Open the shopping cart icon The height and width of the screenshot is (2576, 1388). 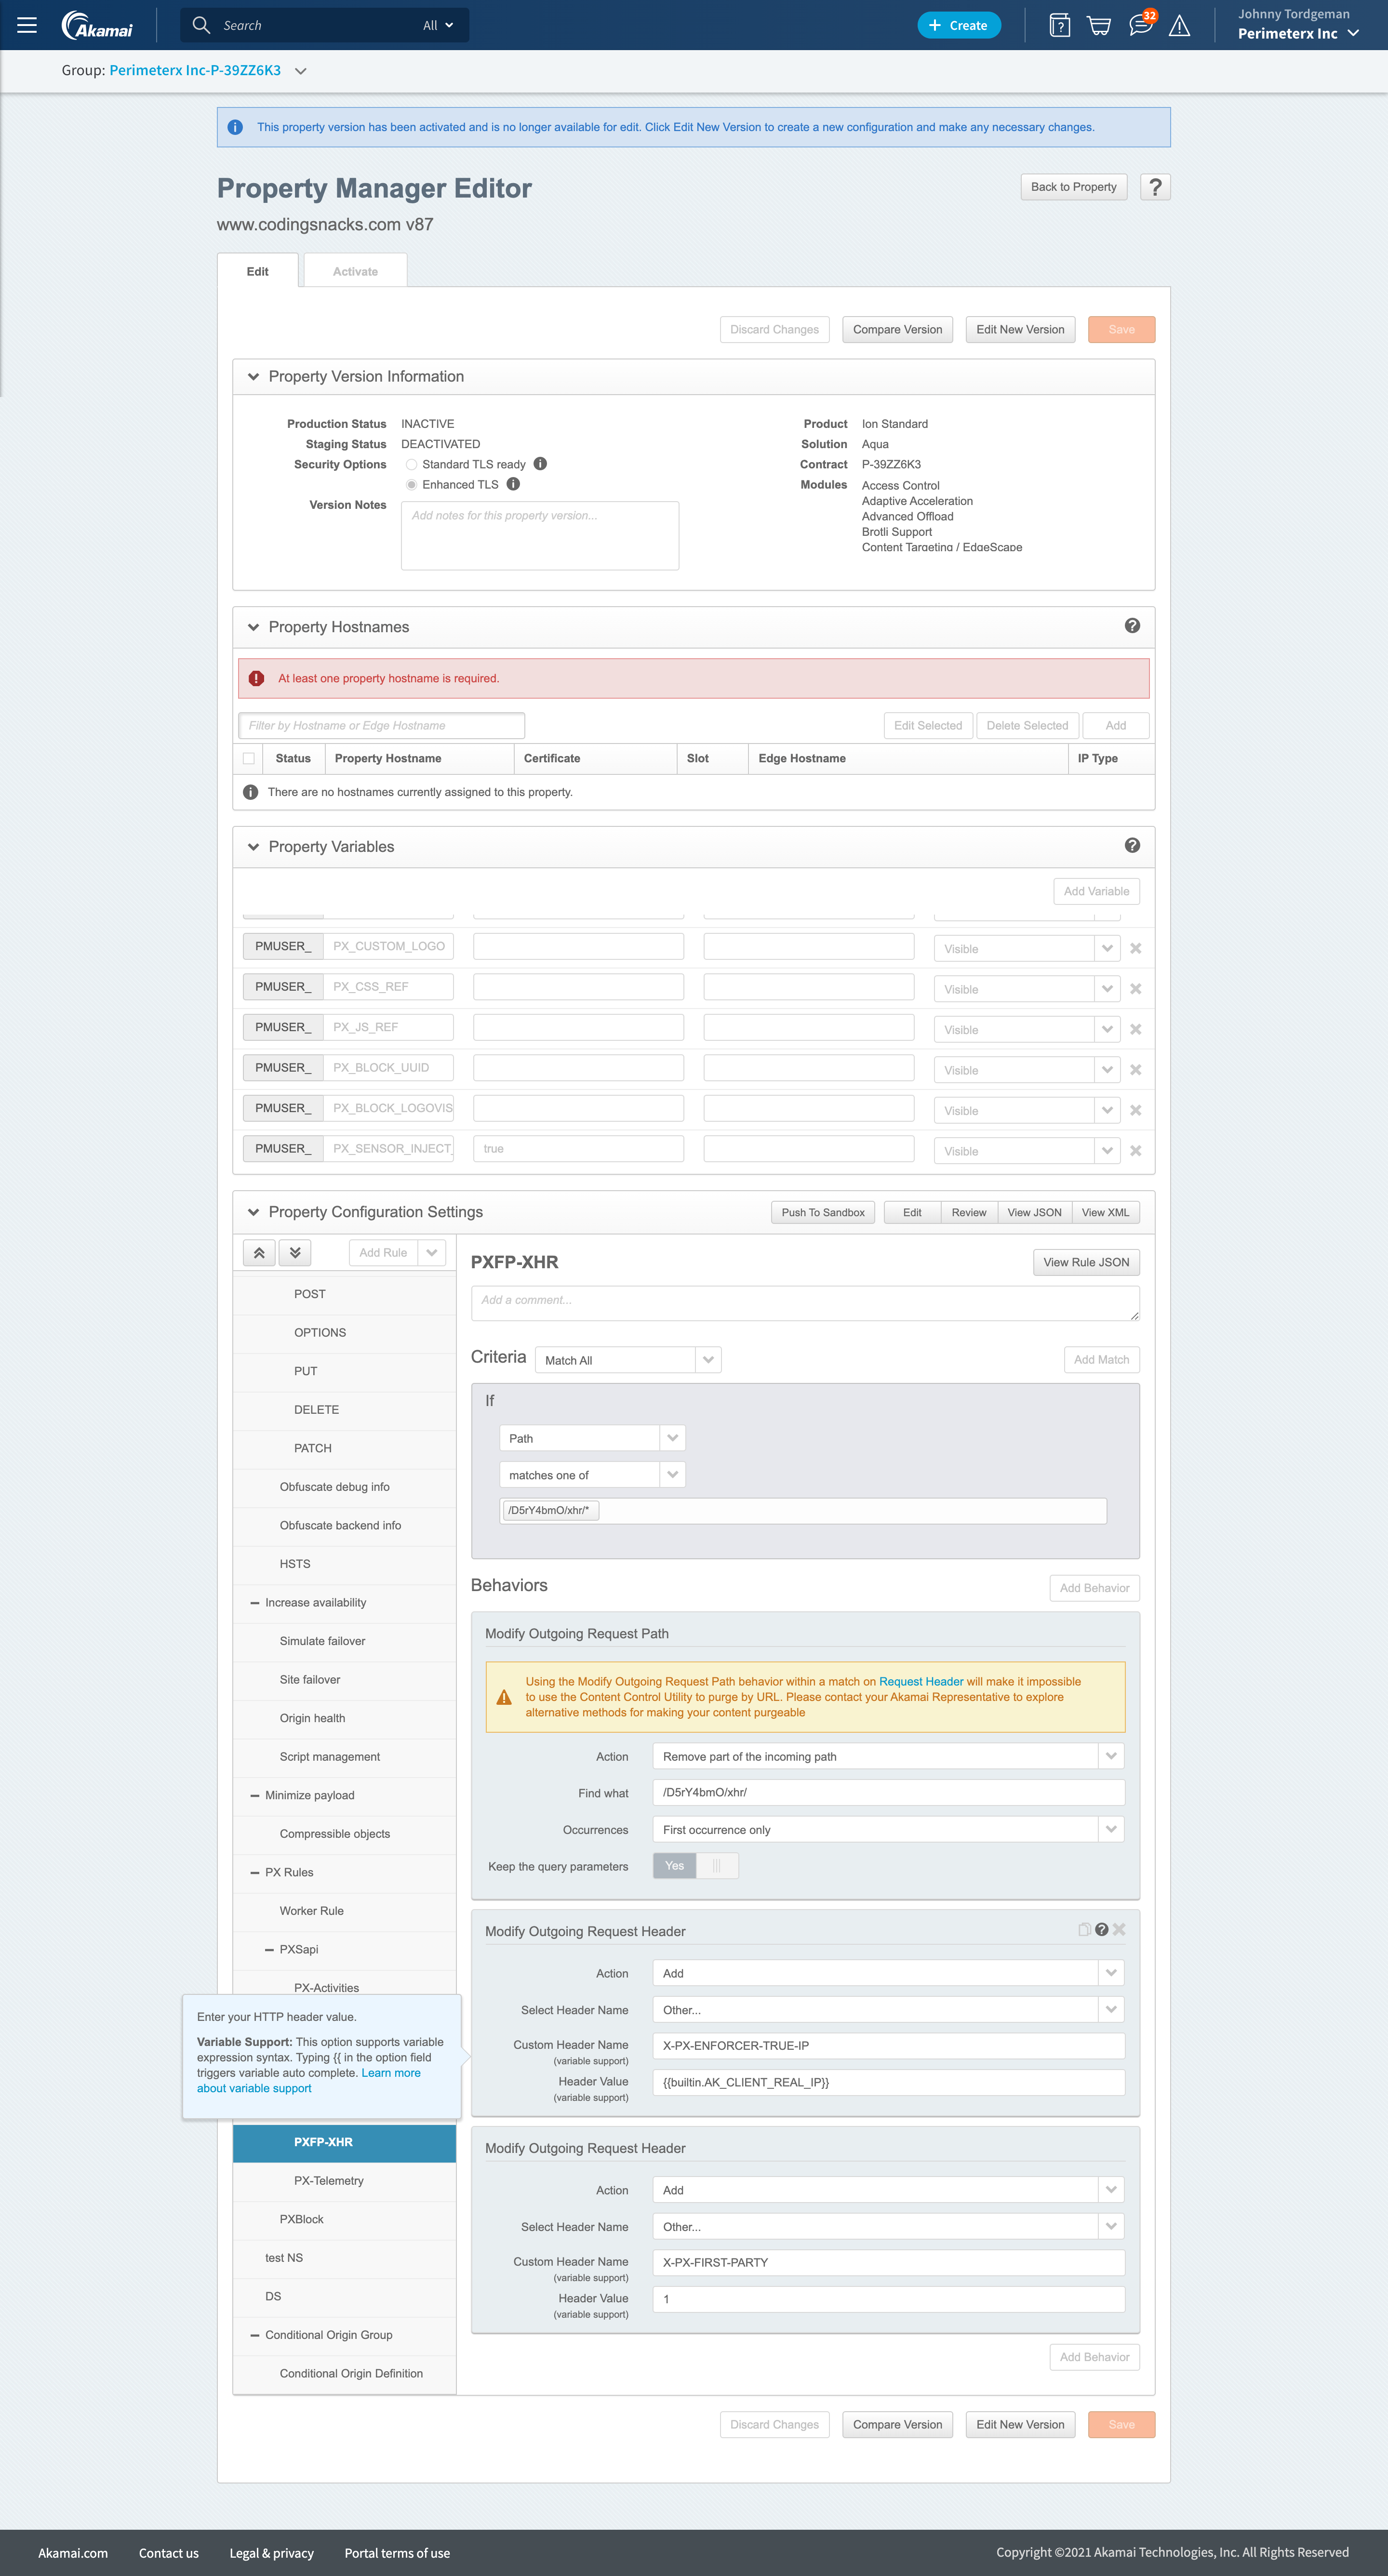click(1099, 26)
